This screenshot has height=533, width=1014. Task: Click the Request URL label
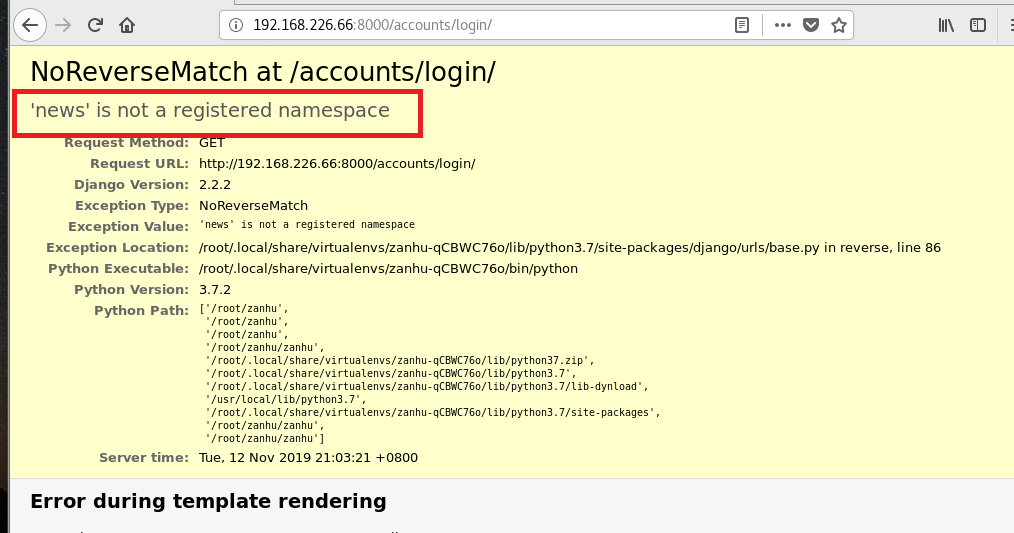[139, 164]
